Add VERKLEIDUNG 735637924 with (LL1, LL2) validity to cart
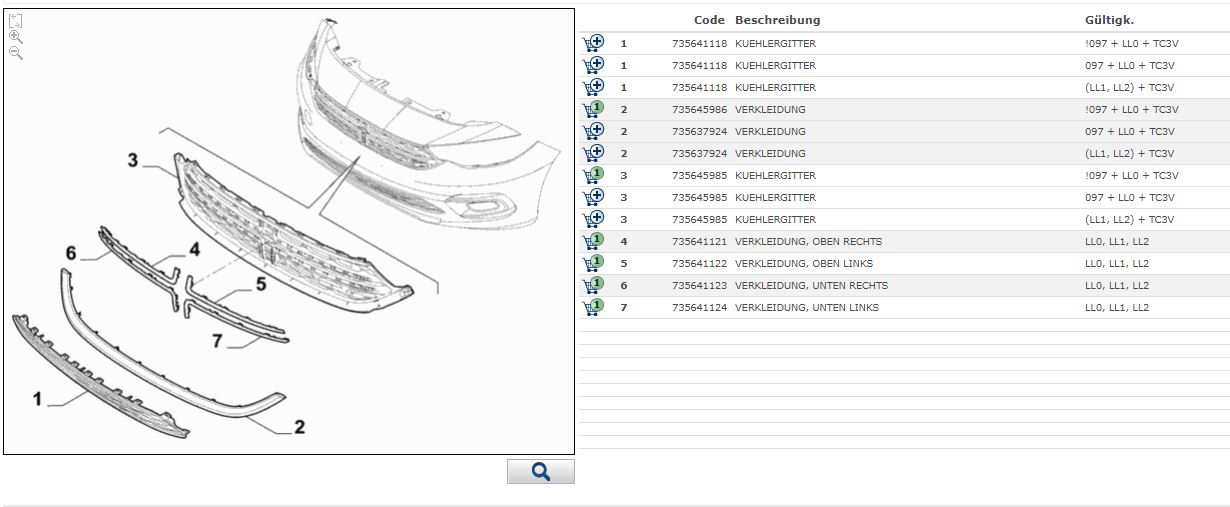This screenshot has height=507, width=1230. click(594, 153)
